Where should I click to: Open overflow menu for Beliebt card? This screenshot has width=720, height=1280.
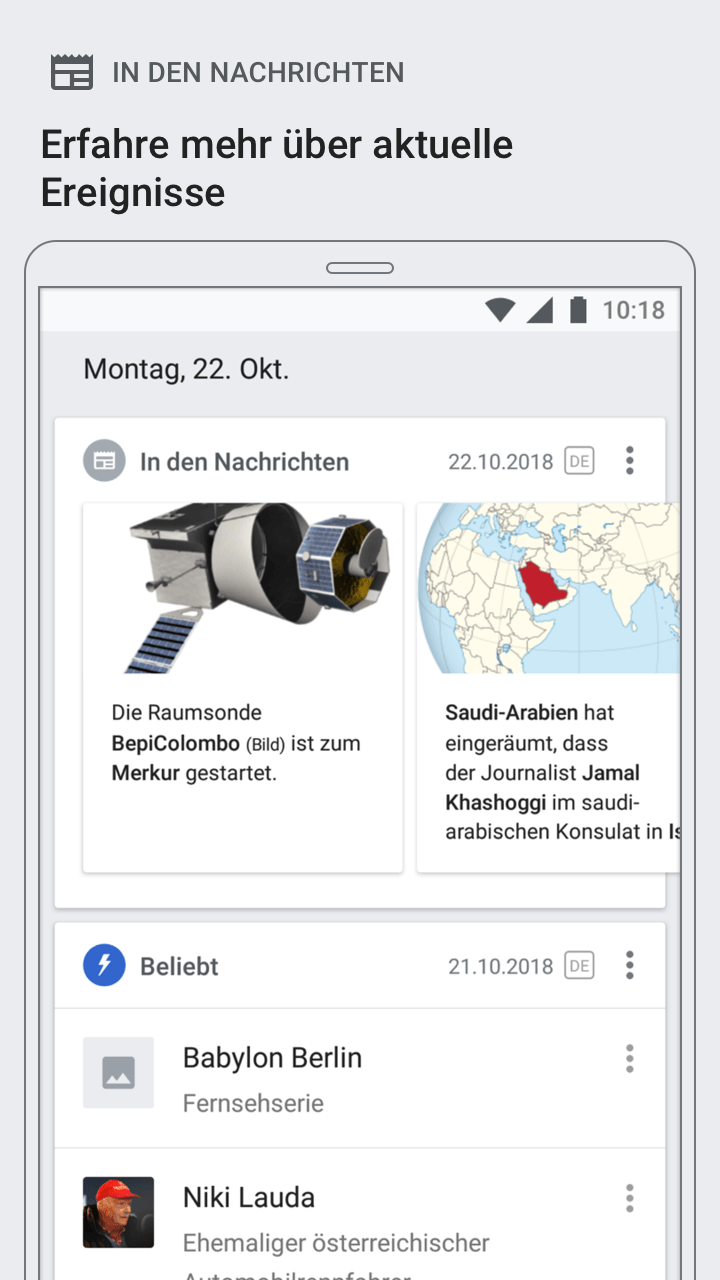629,965
